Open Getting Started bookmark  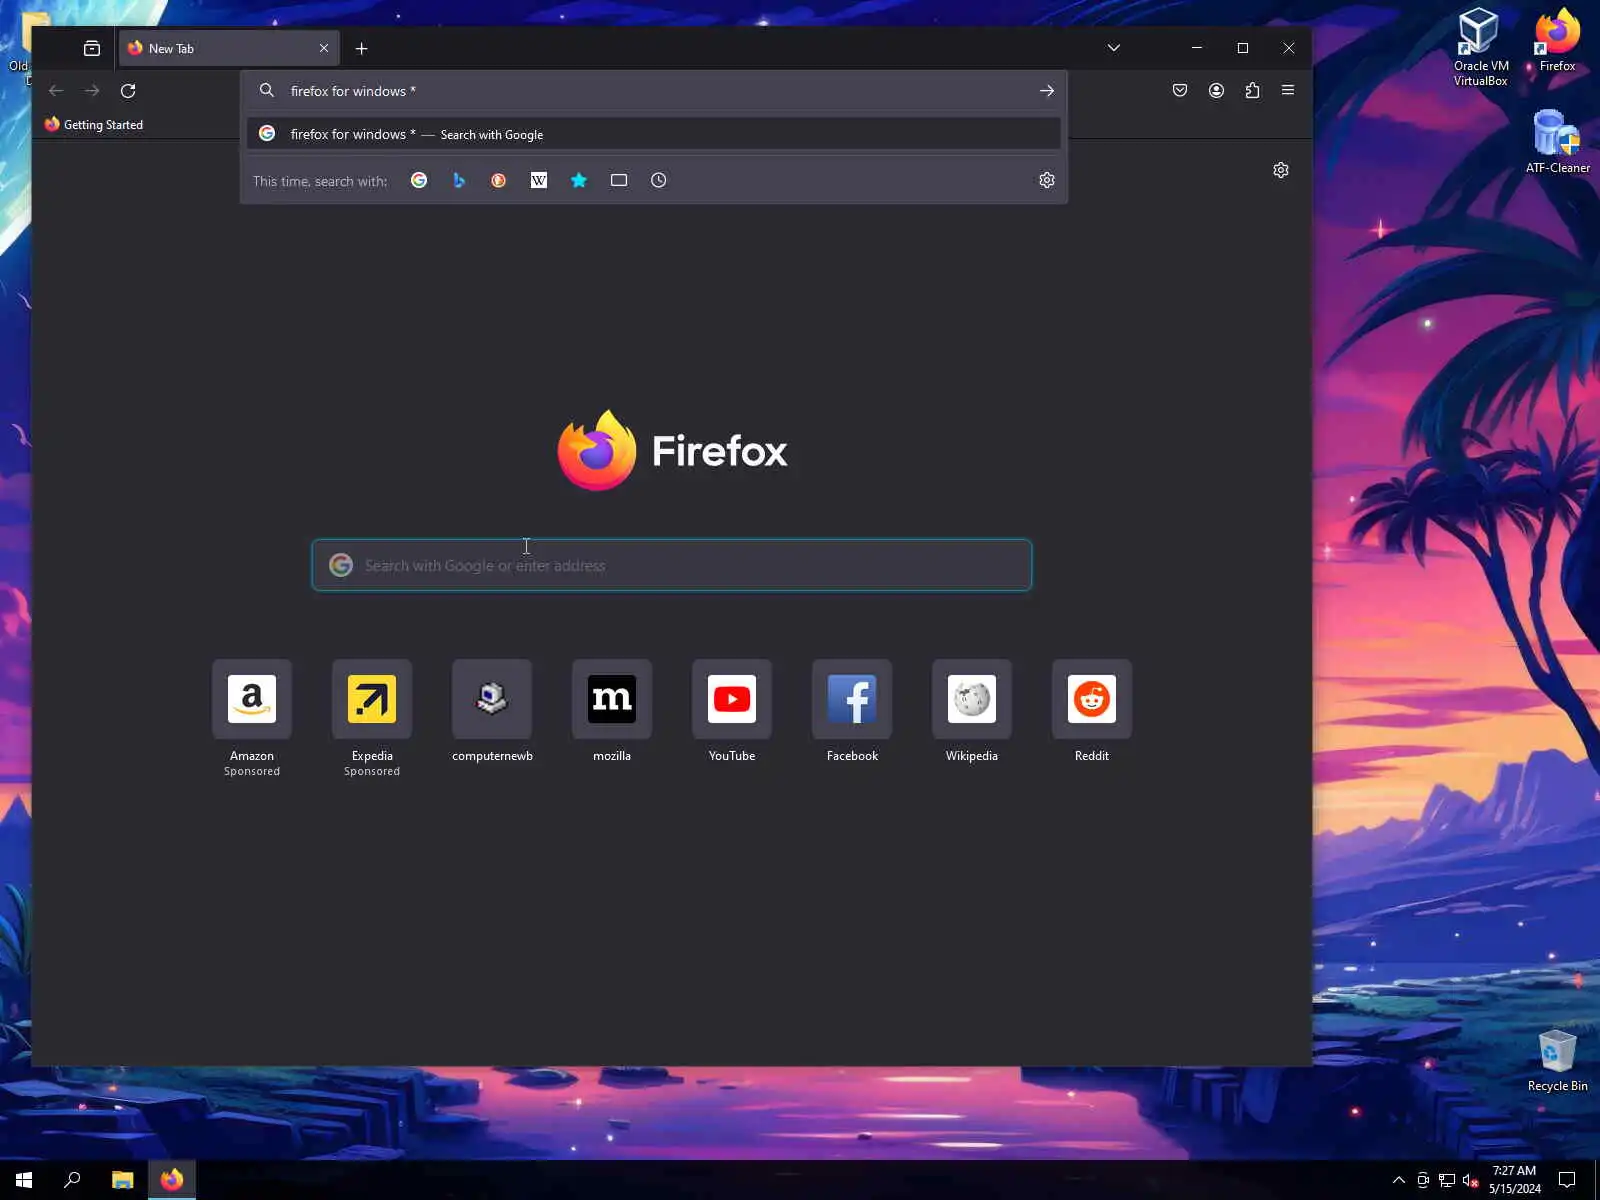click(94, 125)
